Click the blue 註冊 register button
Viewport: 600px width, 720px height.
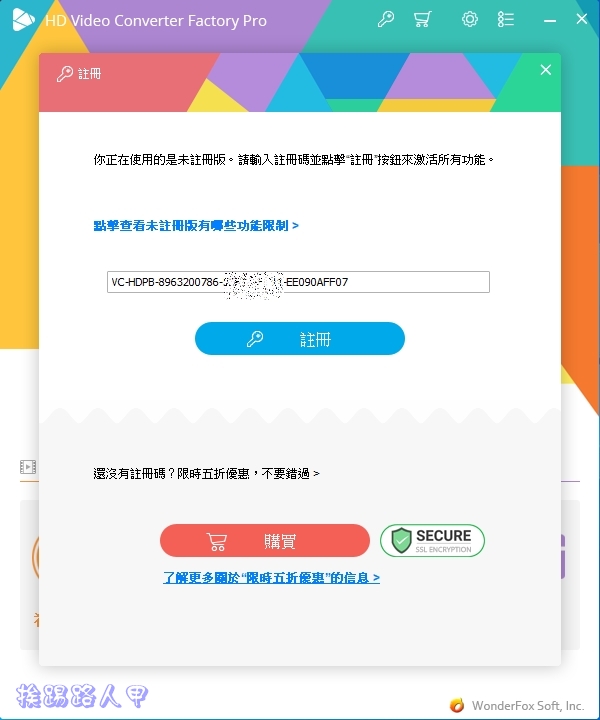[300, 339]
